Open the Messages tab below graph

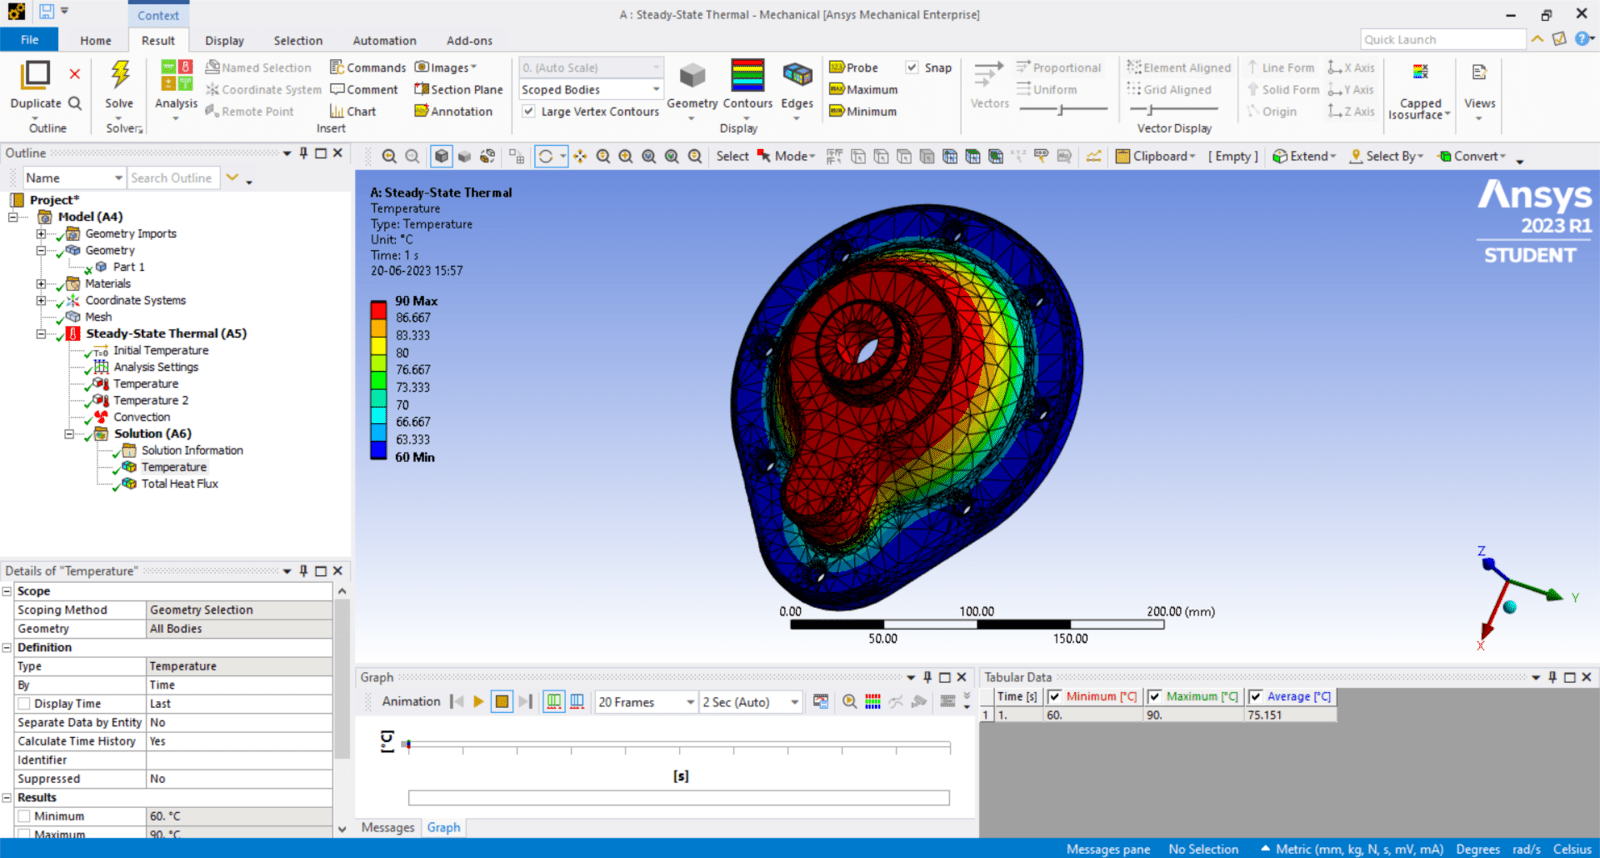(x=388, y=827)
